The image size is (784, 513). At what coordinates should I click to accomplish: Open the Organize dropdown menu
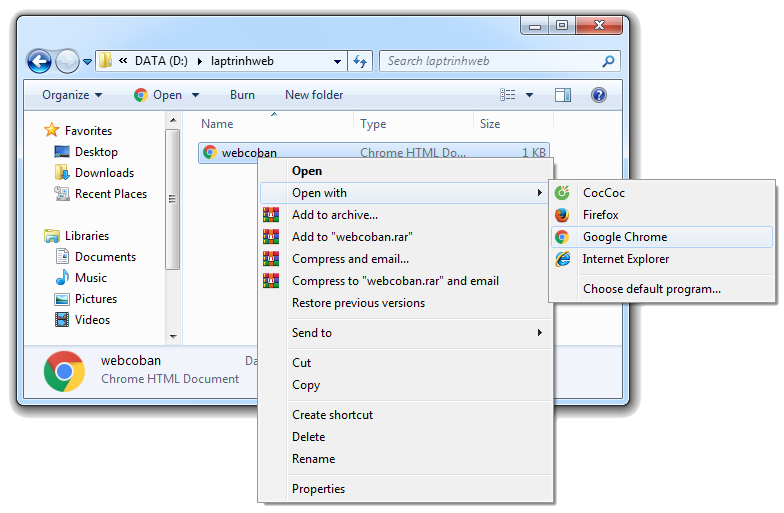coord(72,95)
